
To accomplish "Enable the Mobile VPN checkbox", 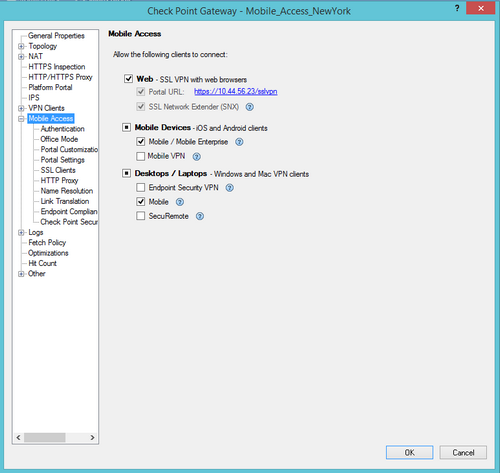I will point(141,156).
